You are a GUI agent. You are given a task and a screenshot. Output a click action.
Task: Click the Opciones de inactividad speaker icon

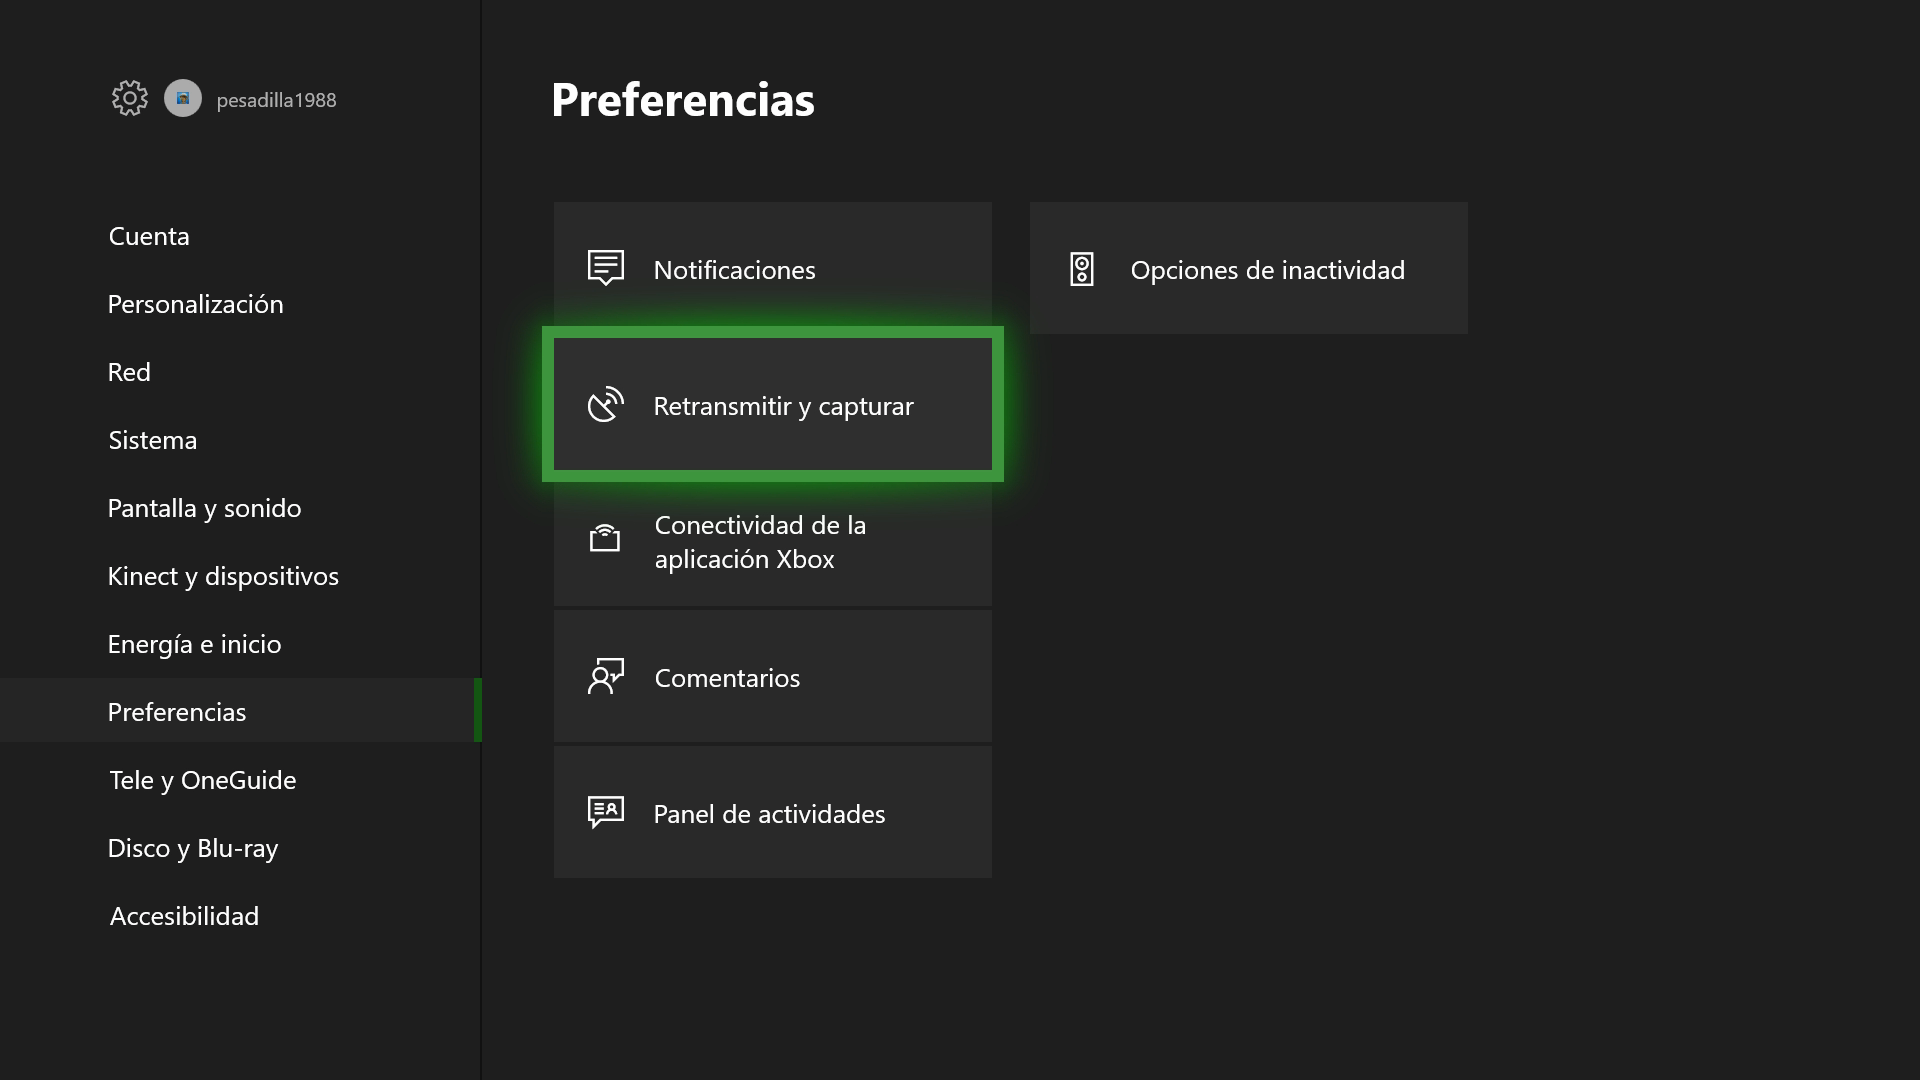pyautogui.click(x=1082, y=269)
